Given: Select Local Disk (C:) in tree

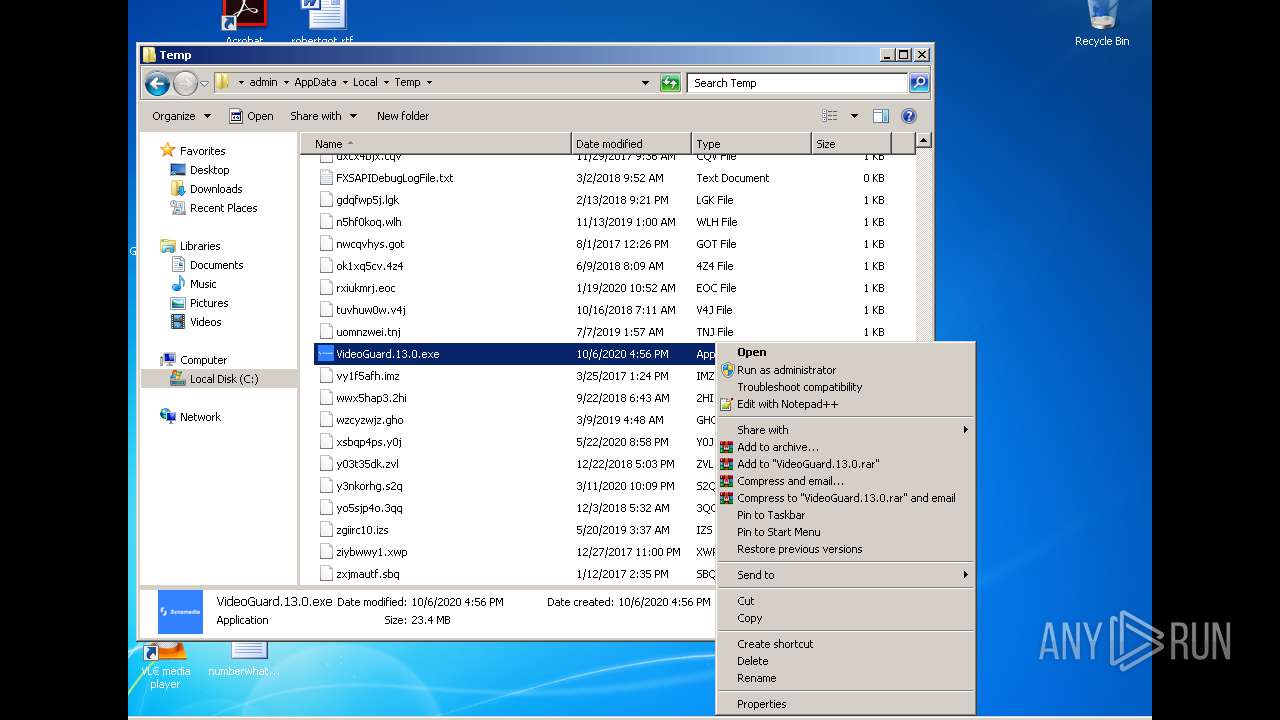Looking at the screenshot, I should click(224, 379).
